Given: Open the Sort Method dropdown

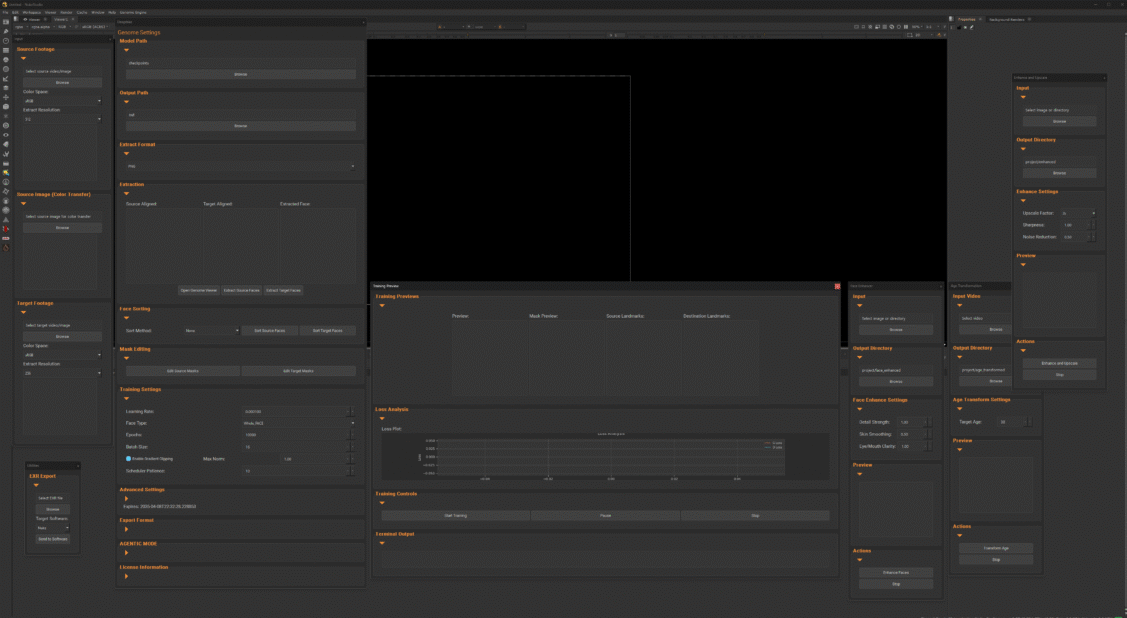Looking at the screenshot, I should coord(212,330).
